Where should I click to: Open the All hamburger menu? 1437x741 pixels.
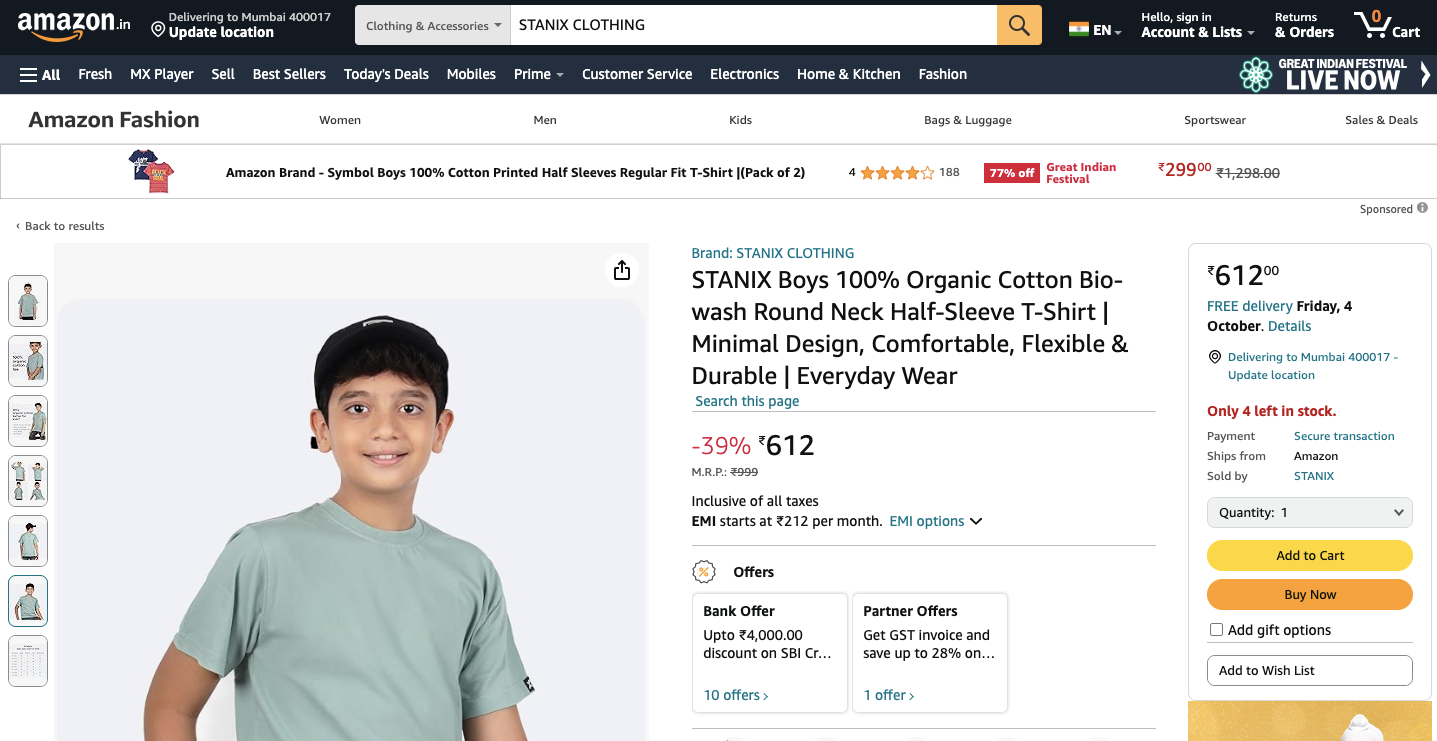(40, 74)
